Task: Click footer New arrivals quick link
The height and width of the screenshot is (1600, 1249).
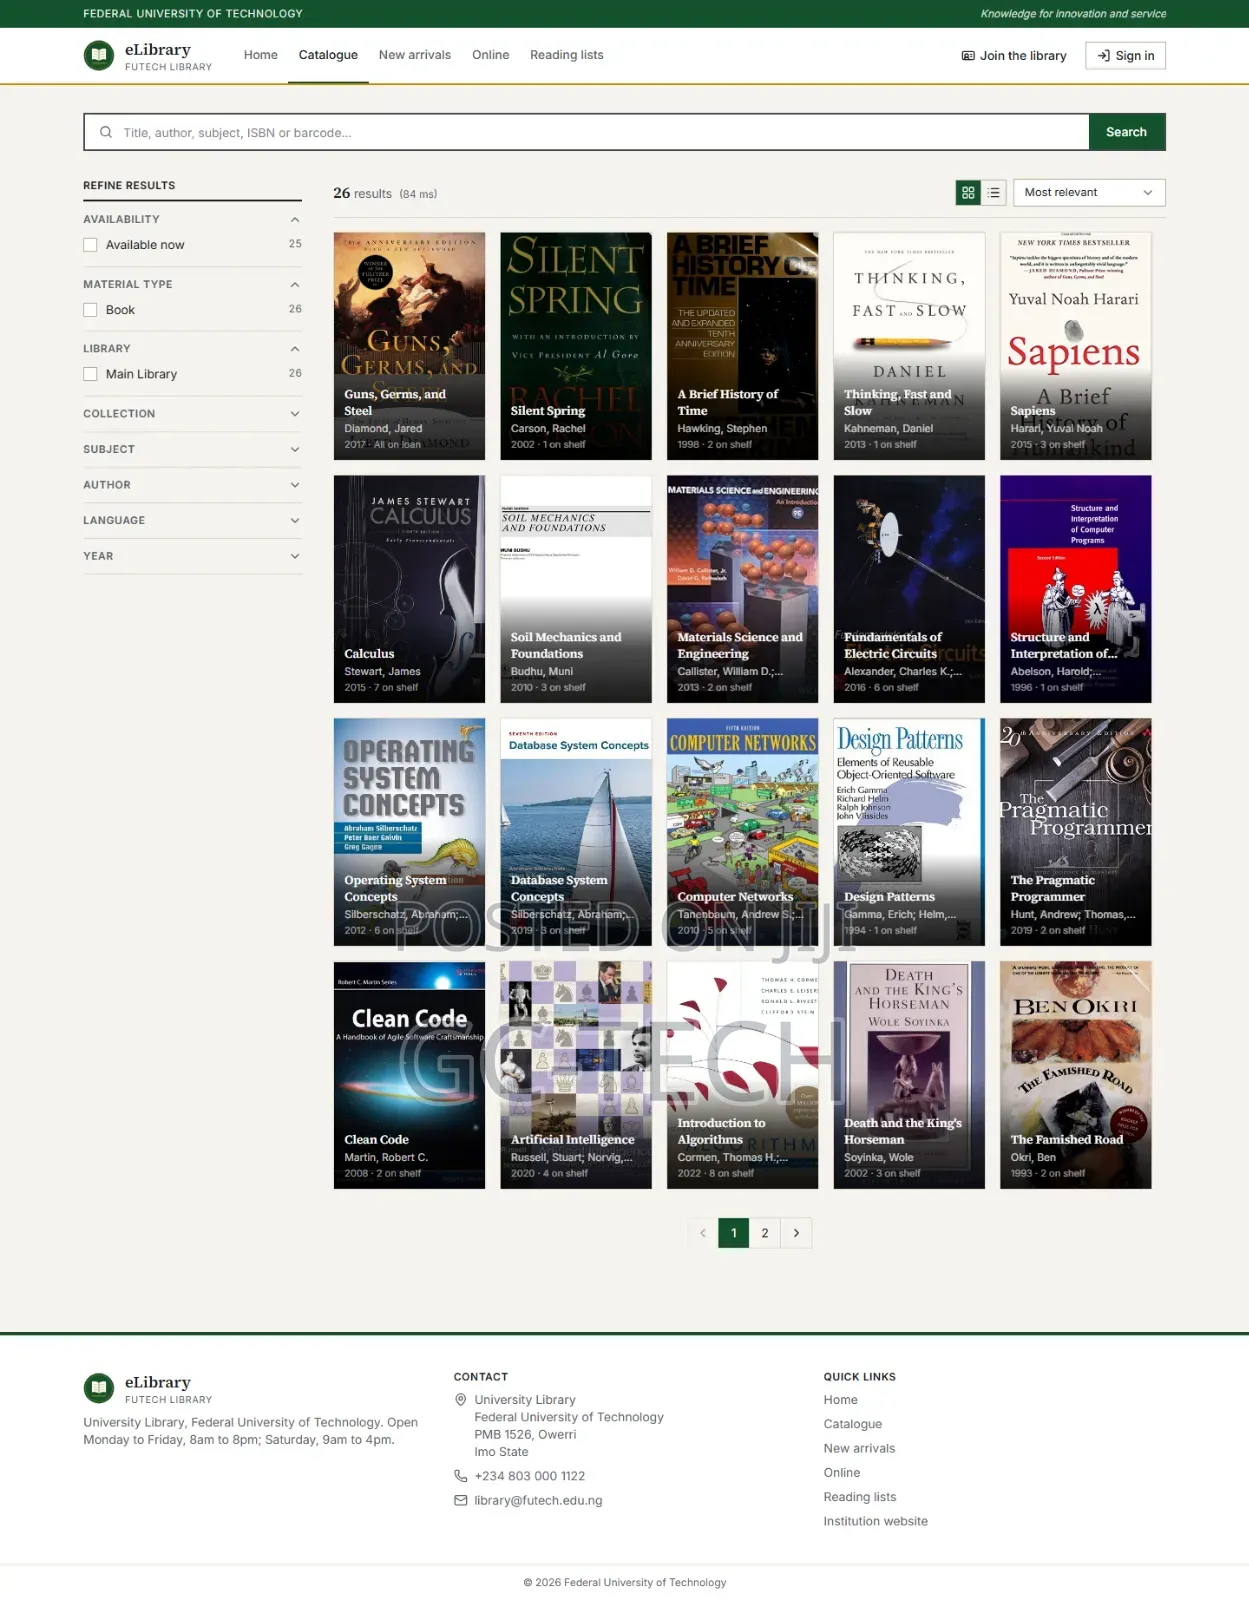Action: click(860, 1448)
